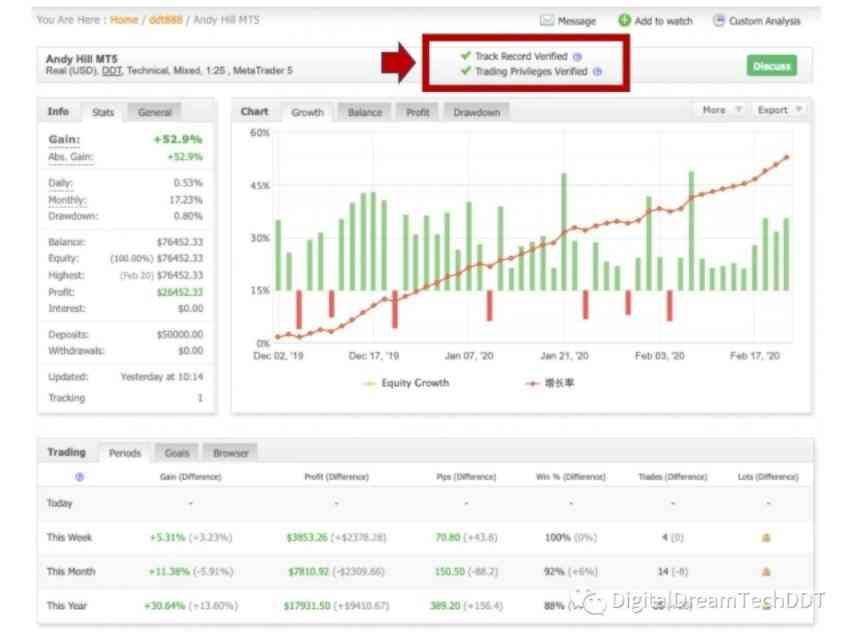Click the red growth line's last data point
The height and width of the screenshot is (640, 853).
click(788, 157)
